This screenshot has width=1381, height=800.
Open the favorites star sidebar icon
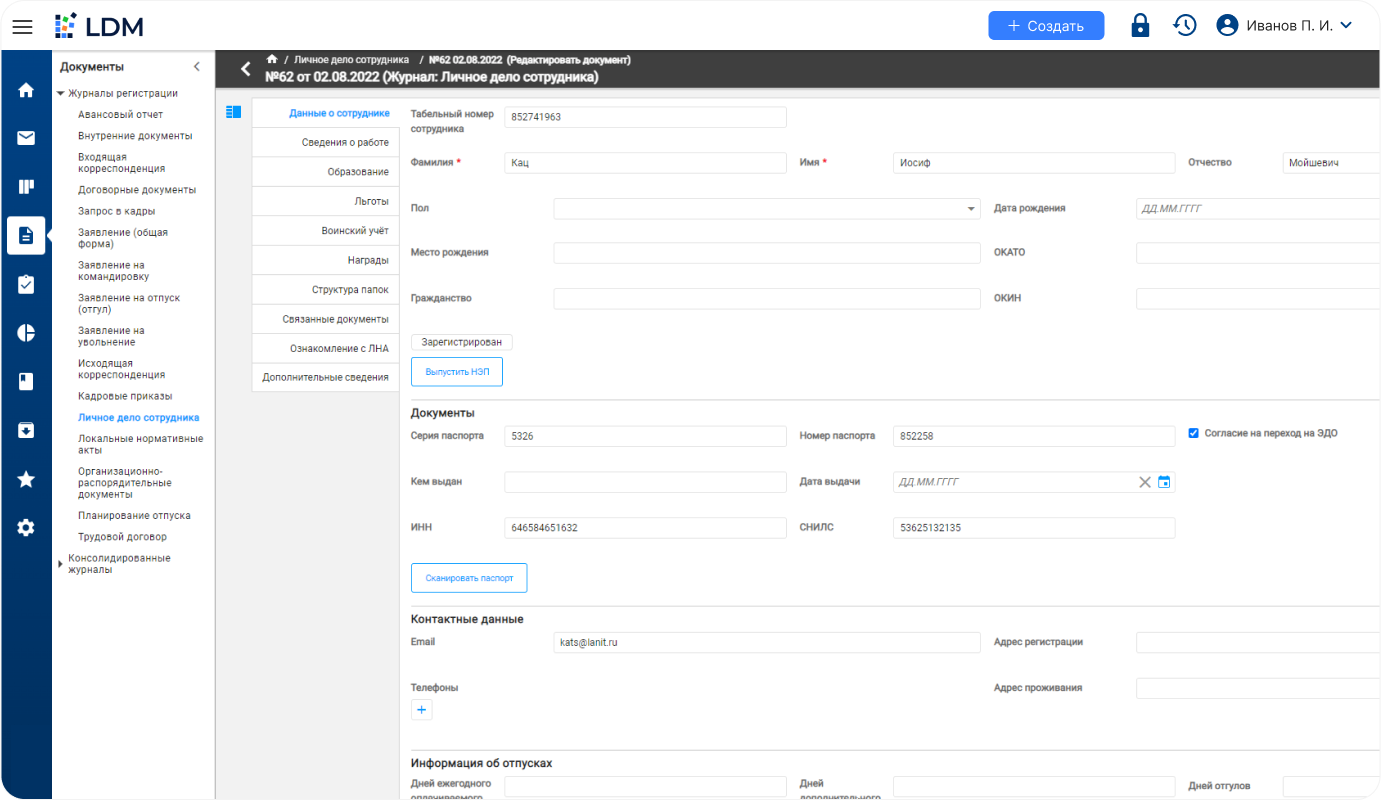tap(26, 479)
